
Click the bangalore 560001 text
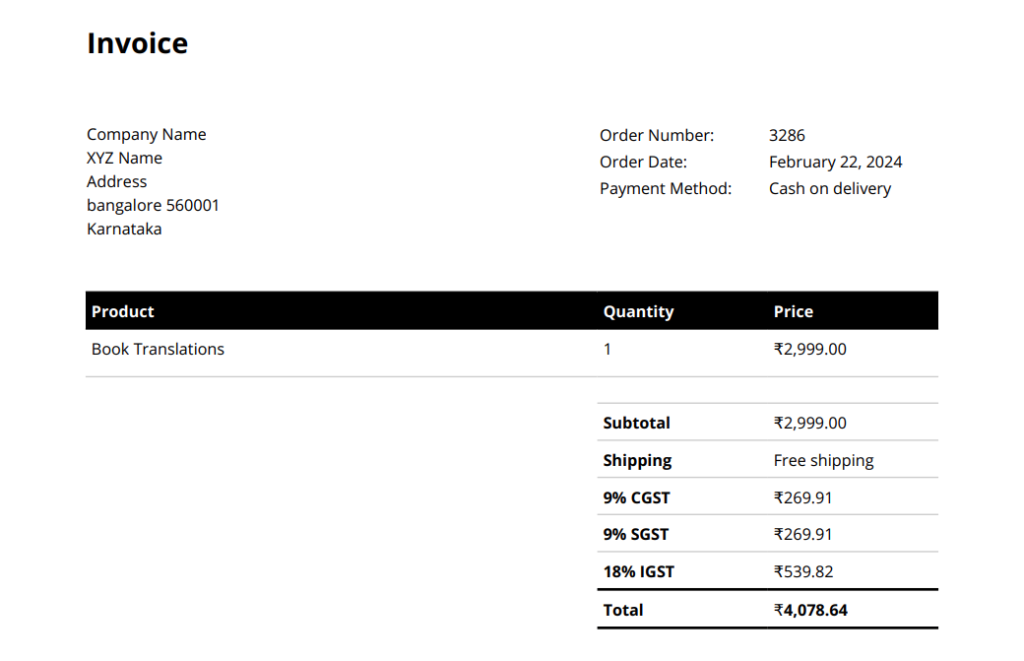pyautogui.click(x=153, y=205)
